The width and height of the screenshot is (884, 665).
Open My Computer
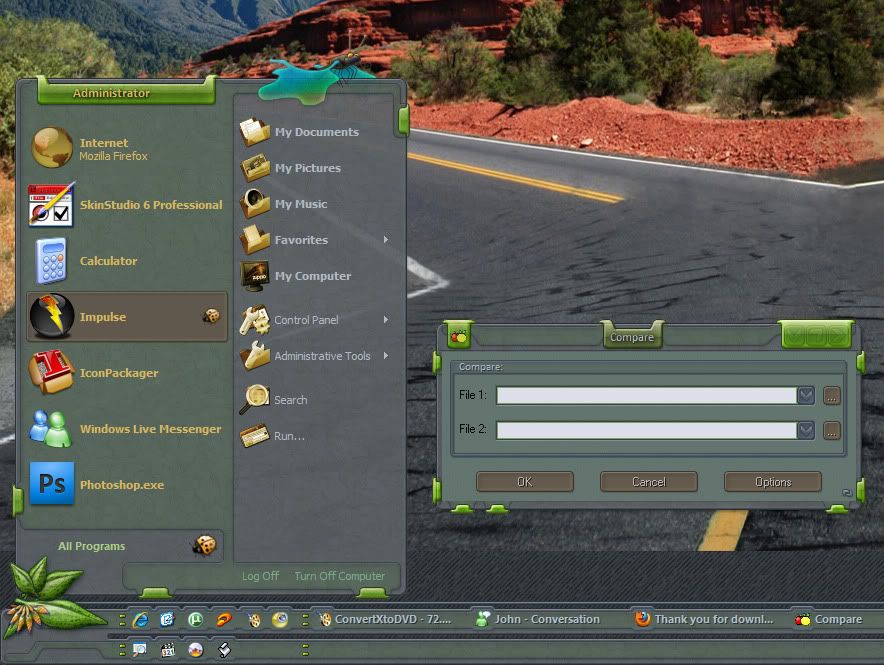(x=315, y=276)
